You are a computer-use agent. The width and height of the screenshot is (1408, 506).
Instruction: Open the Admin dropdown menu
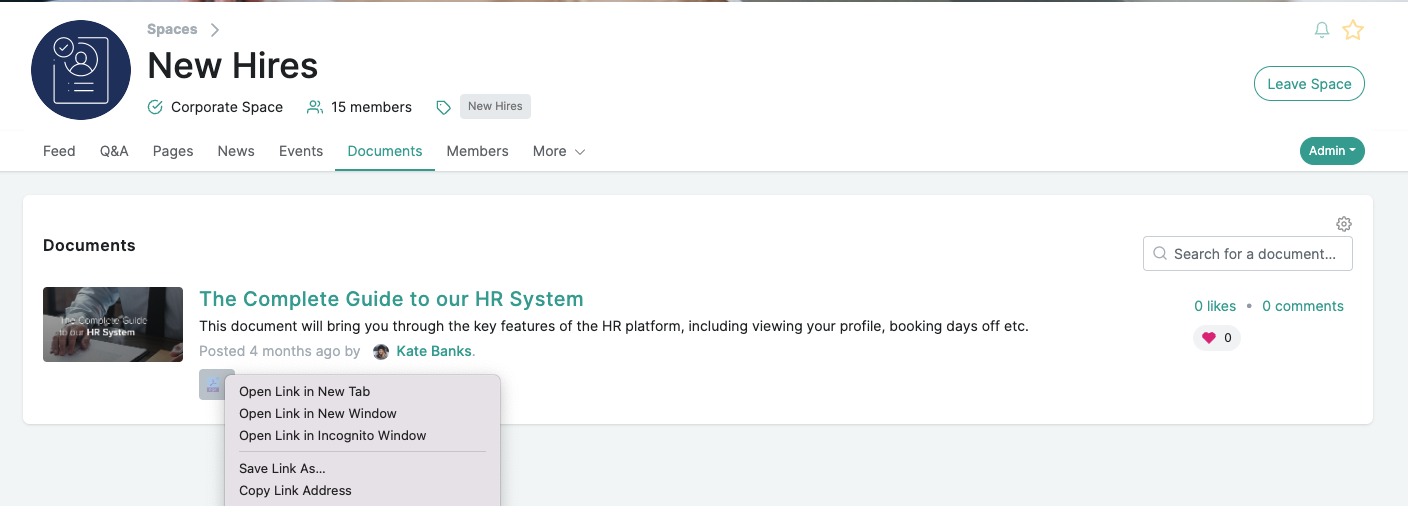pyautogui.click(x=1331, y=151)
